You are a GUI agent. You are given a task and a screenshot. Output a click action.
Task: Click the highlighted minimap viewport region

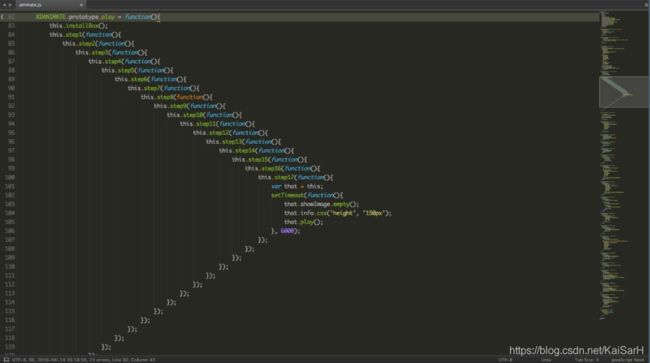tap(623, 92)
